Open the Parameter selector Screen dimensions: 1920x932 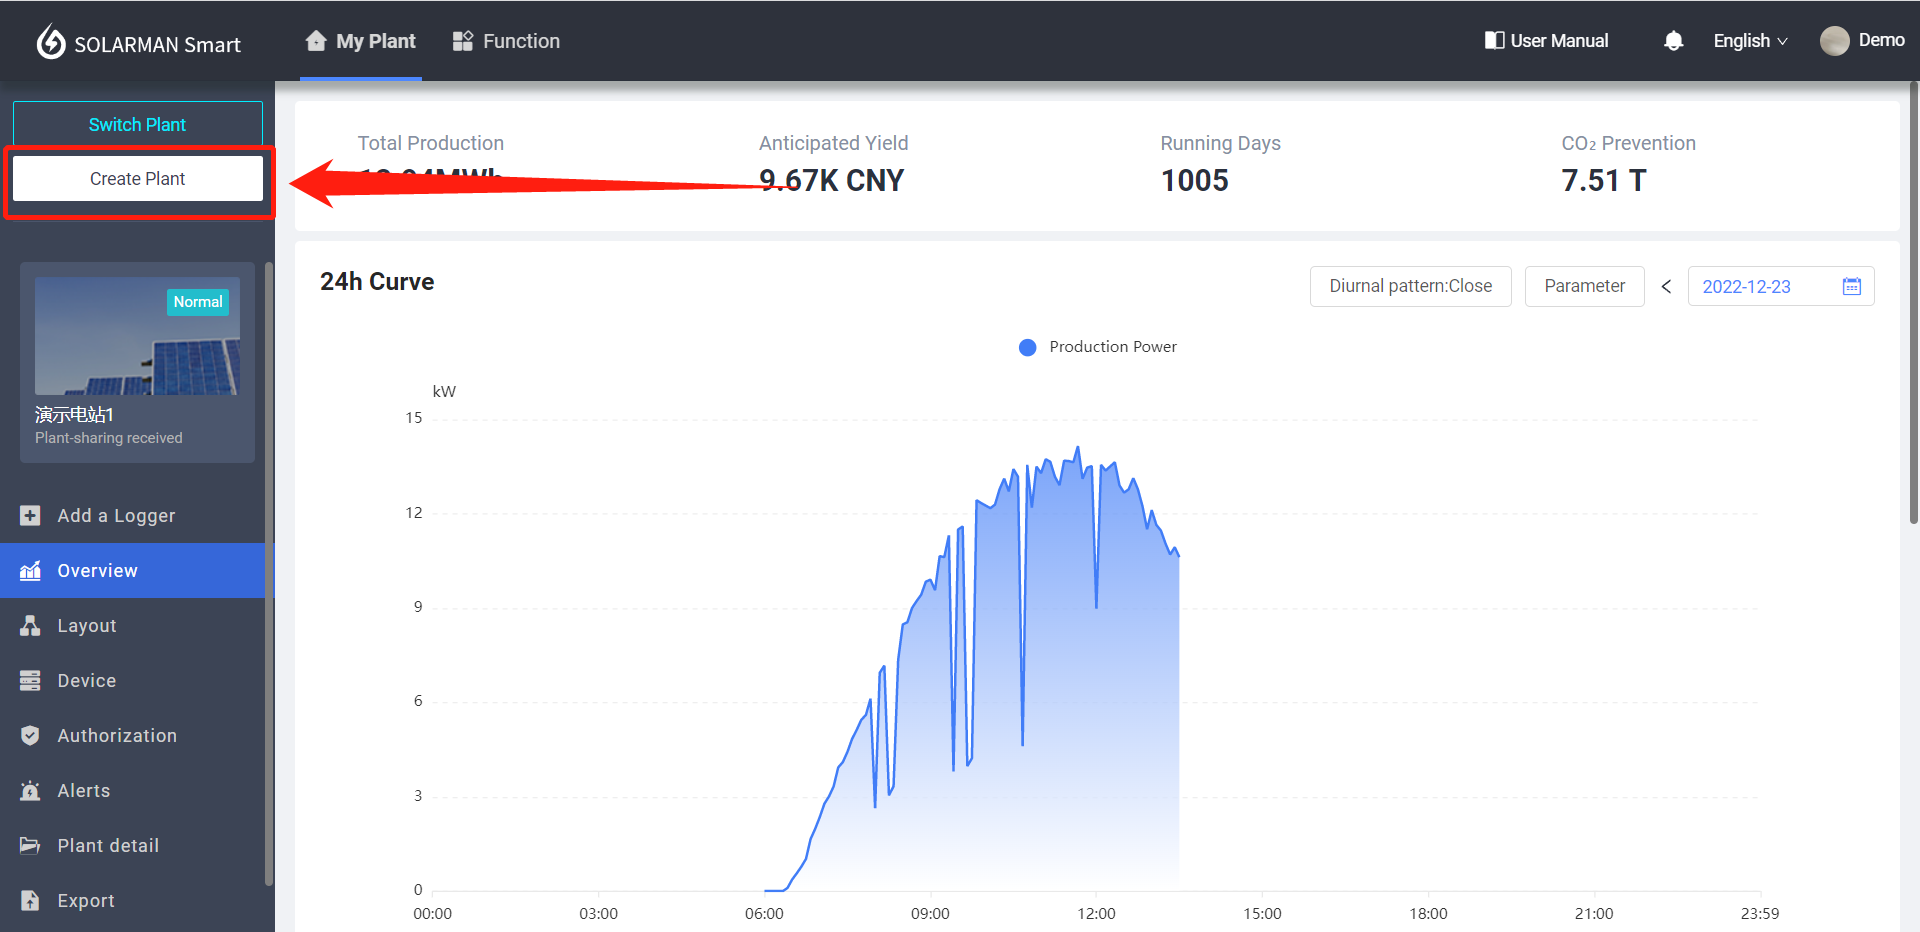pyautogui.click(x=1584, y=287)
